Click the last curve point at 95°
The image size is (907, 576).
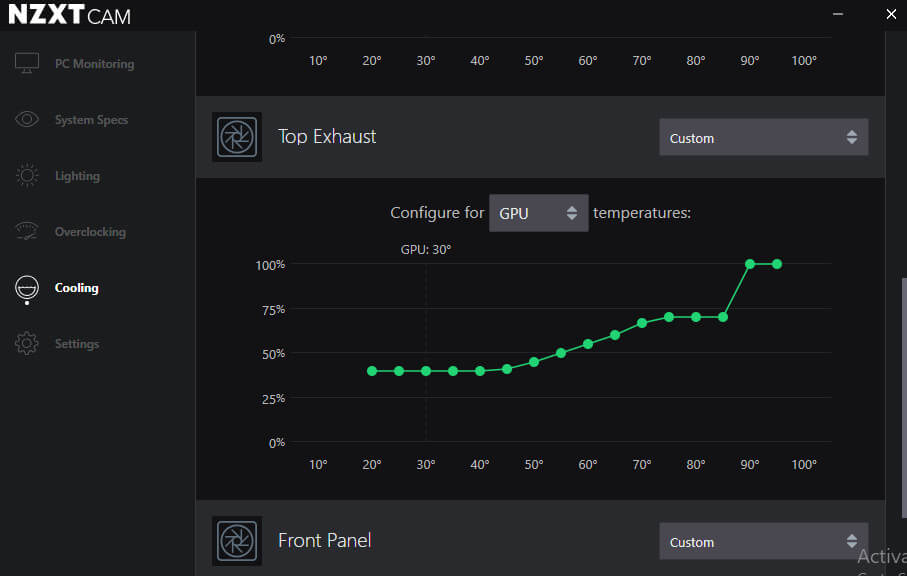[777, 264]
